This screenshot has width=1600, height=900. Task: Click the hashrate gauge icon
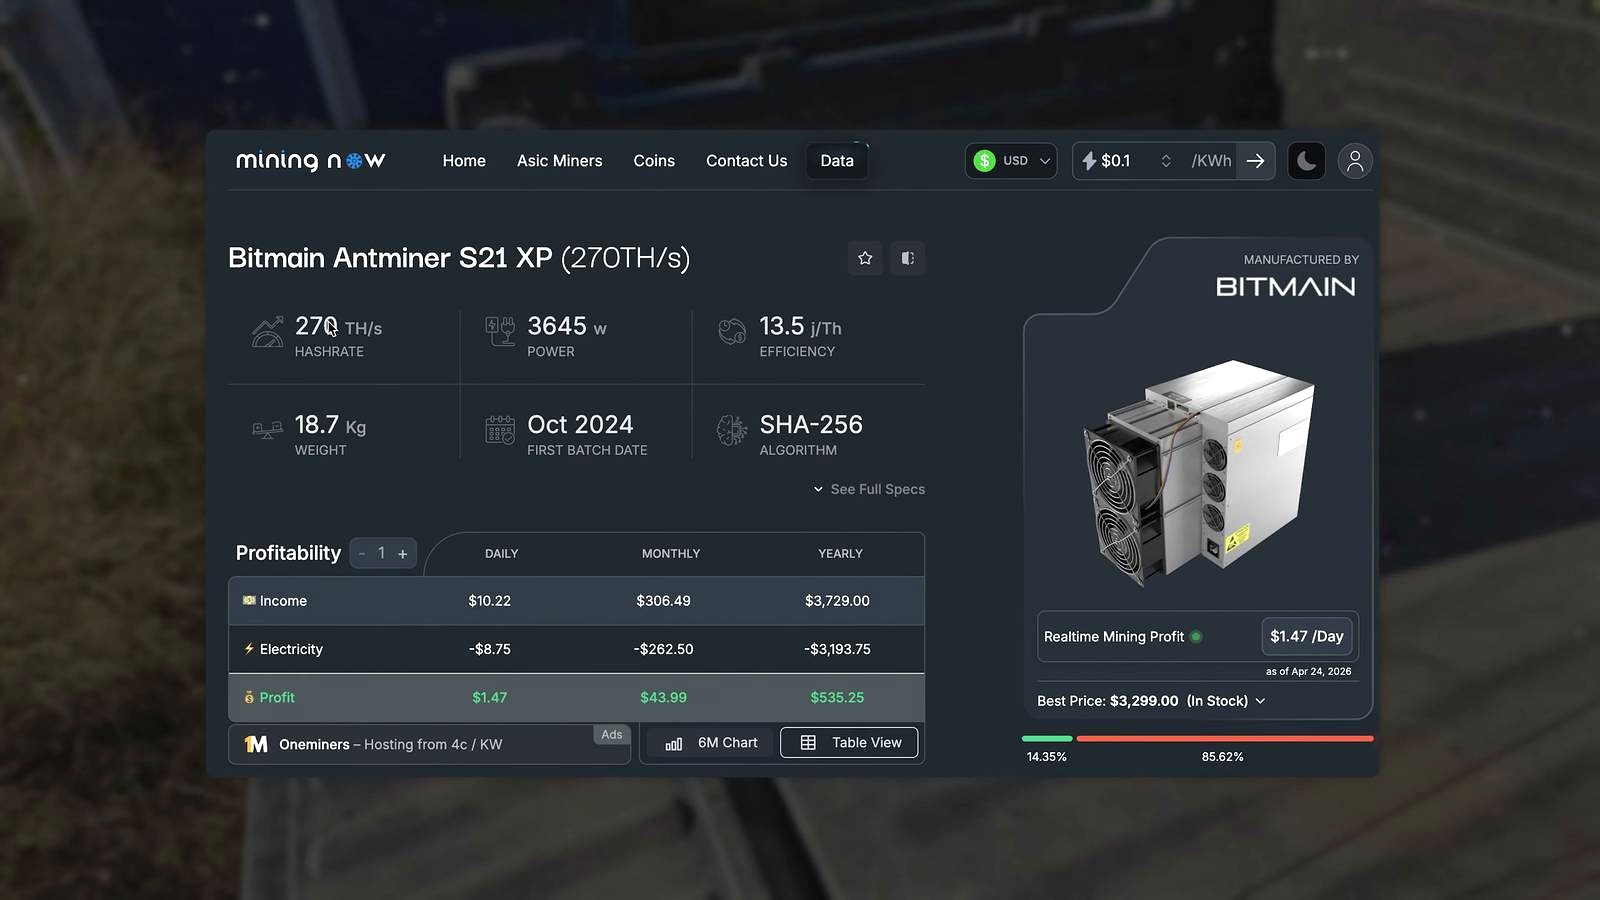[x=267, y=332]
